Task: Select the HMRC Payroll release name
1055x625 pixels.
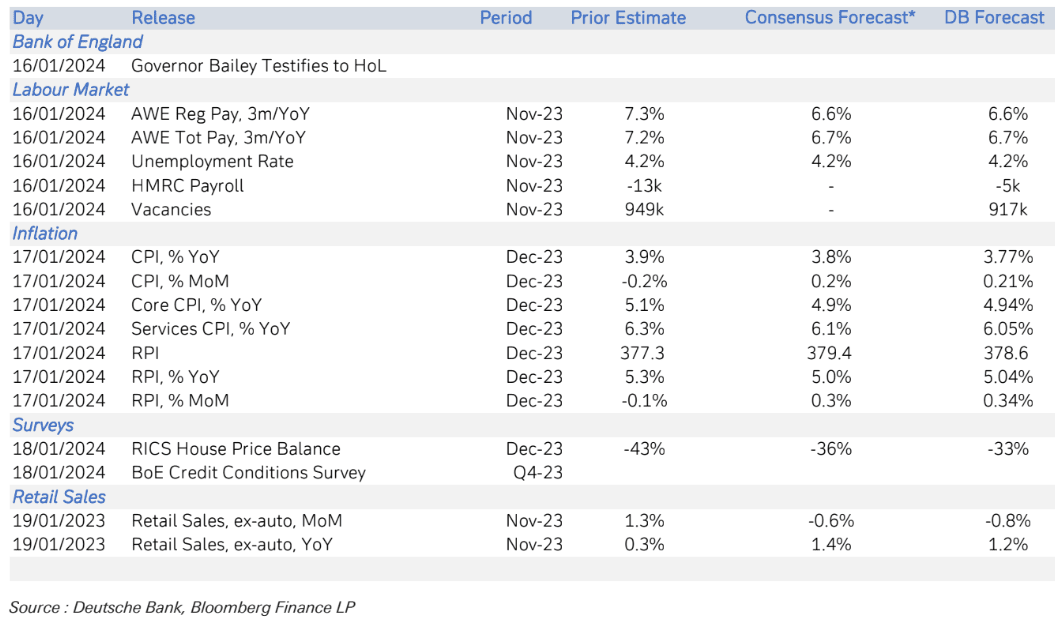Action: click(187, 186)
